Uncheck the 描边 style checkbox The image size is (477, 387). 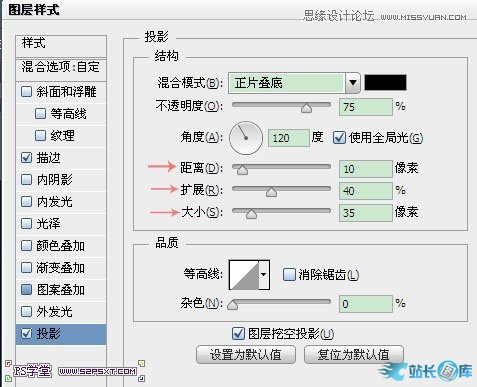(x=26, y=158)
